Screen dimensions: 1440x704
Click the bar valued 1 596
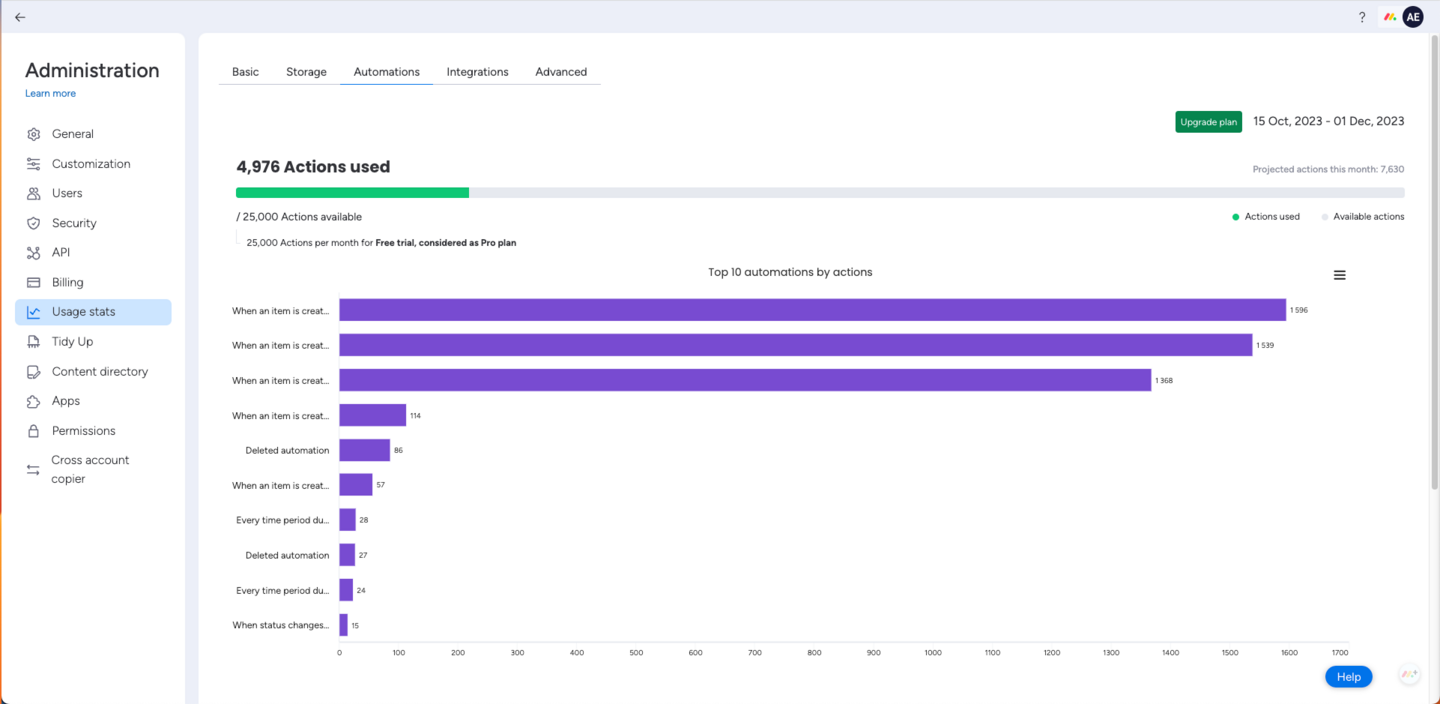coord(812,310)
